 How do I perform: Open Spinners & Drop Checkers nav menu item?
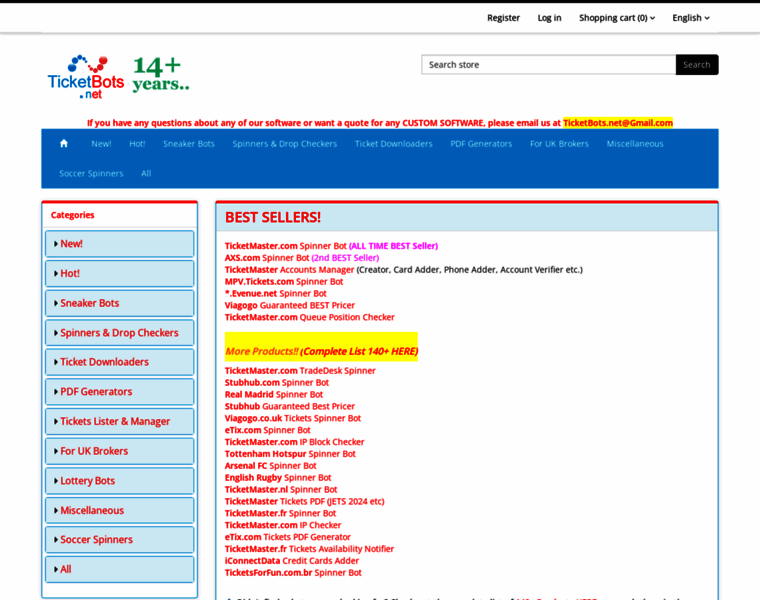(x=285, y=143)
